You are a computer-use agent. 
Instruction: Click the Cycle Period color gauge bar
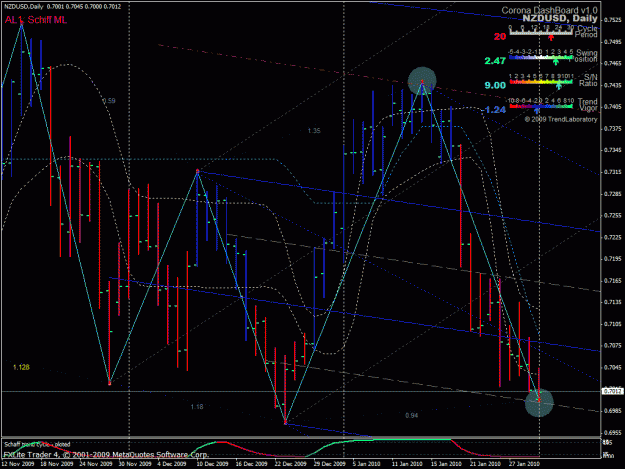click(542, 33)
